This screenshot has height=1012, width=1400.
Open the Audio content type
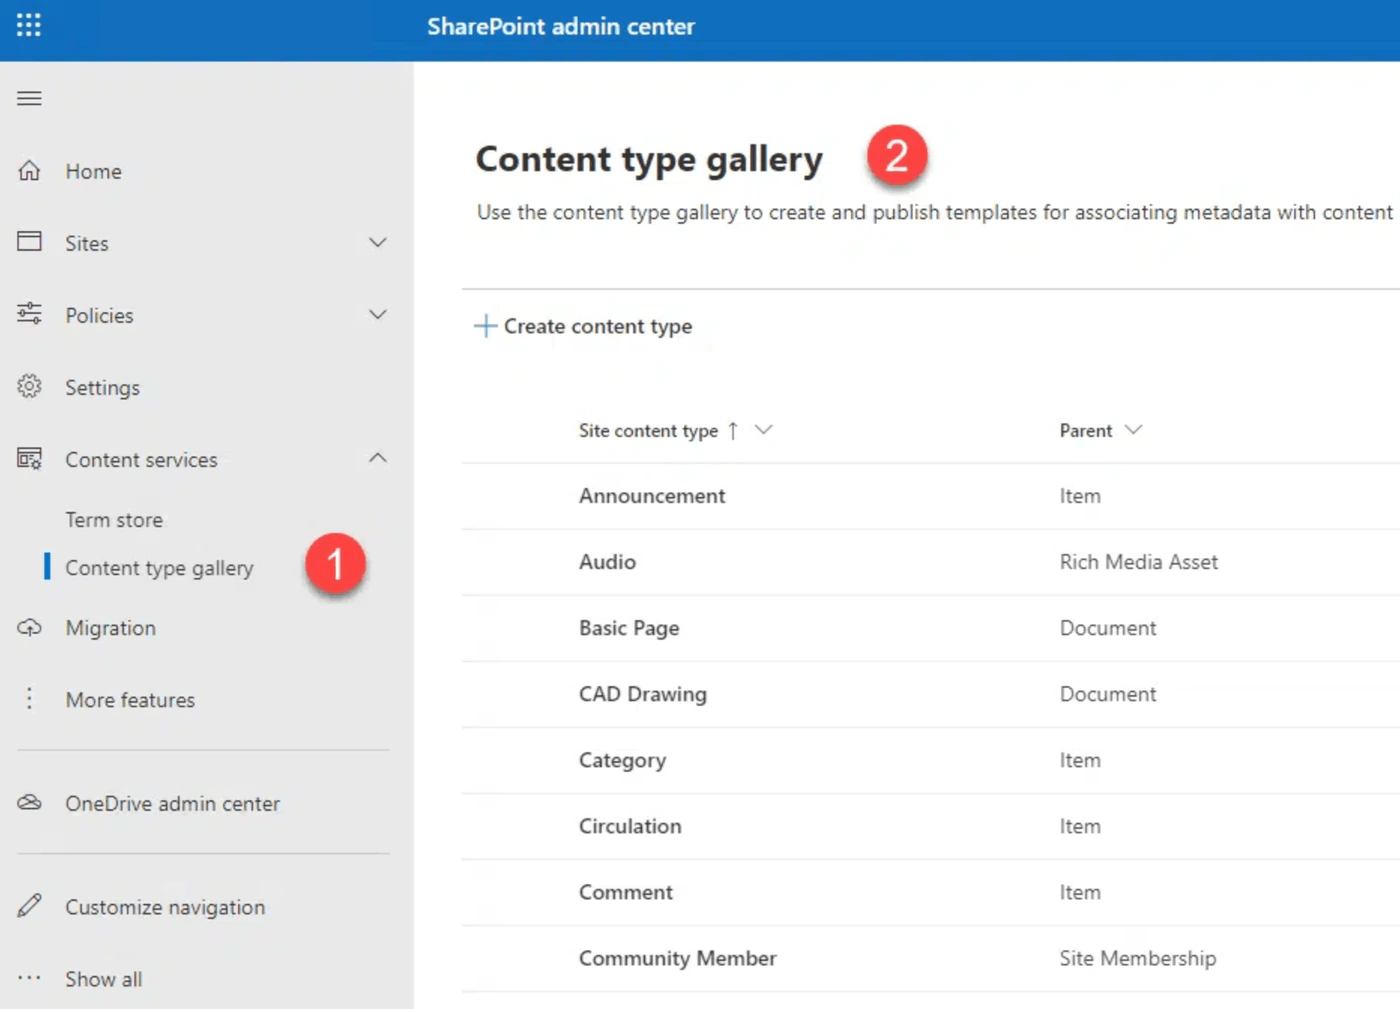click(x=607, y=562)
